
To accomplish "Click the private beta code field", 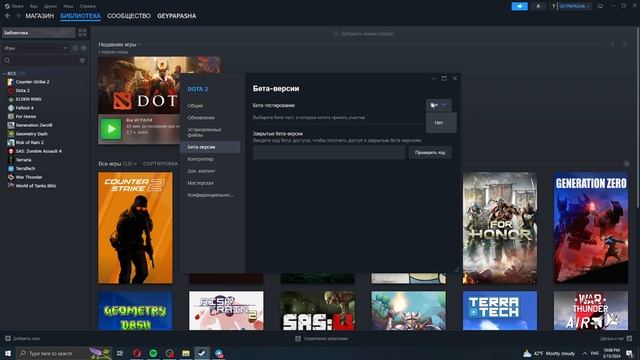I will 329,153.
